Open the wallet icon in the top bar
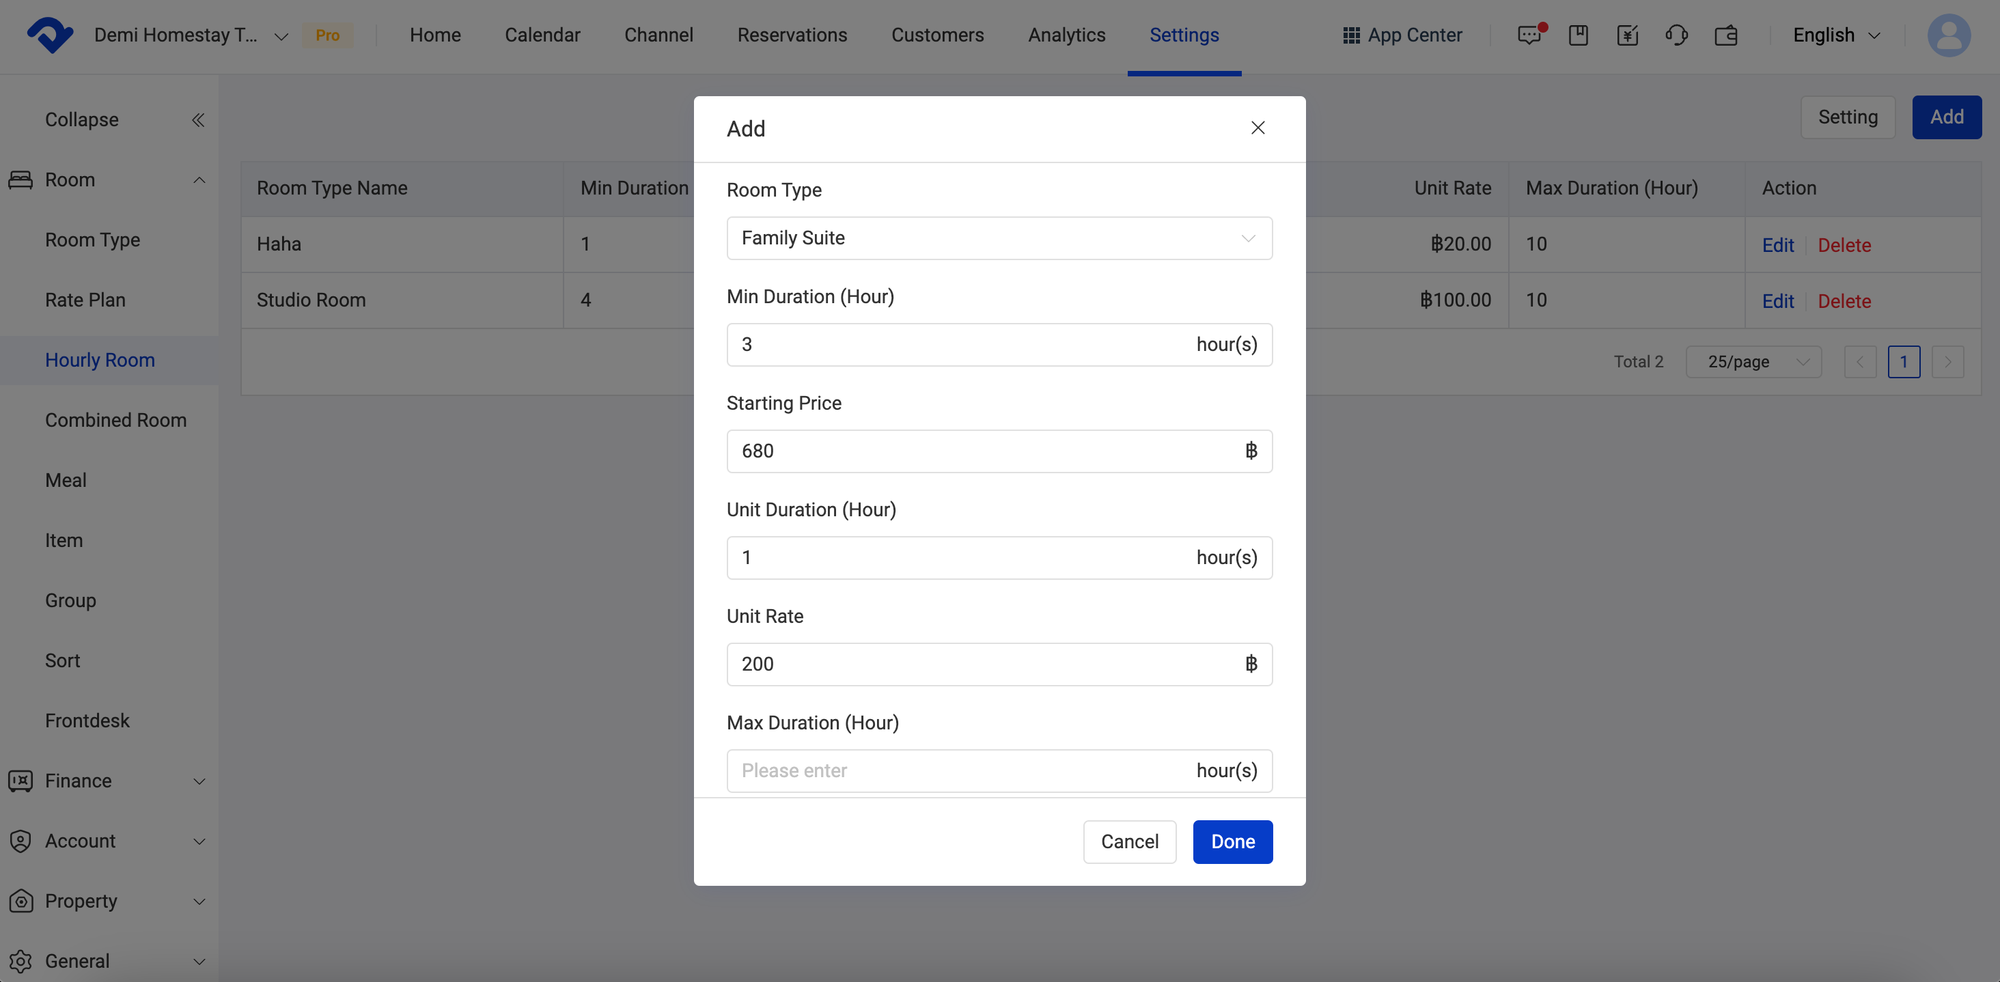Screen dimensions: 2000x982 click(x=1726, y=35)
